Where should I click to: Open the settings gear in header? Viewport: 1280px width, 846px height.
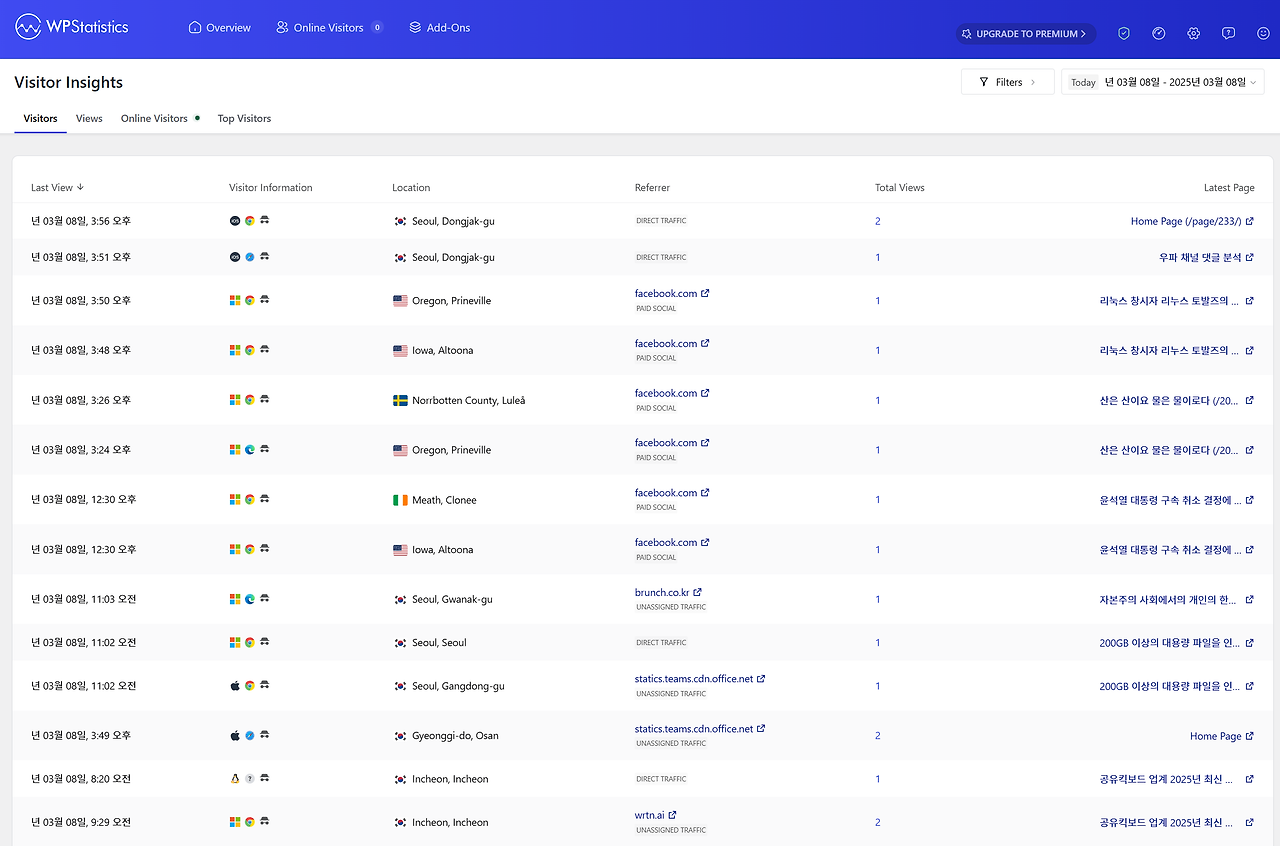1194,33
